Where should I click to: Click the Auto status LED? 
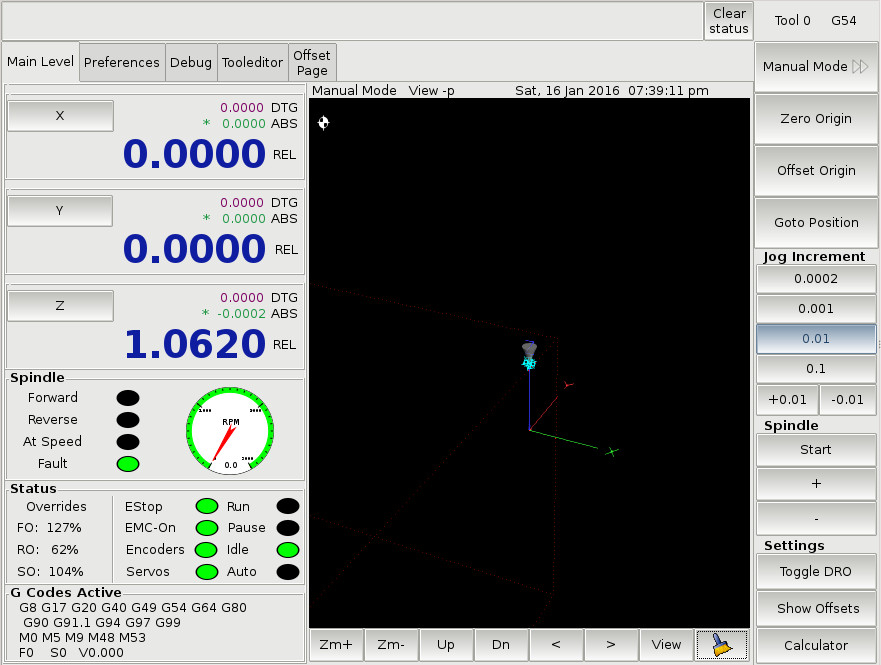[x=288, y=572]
